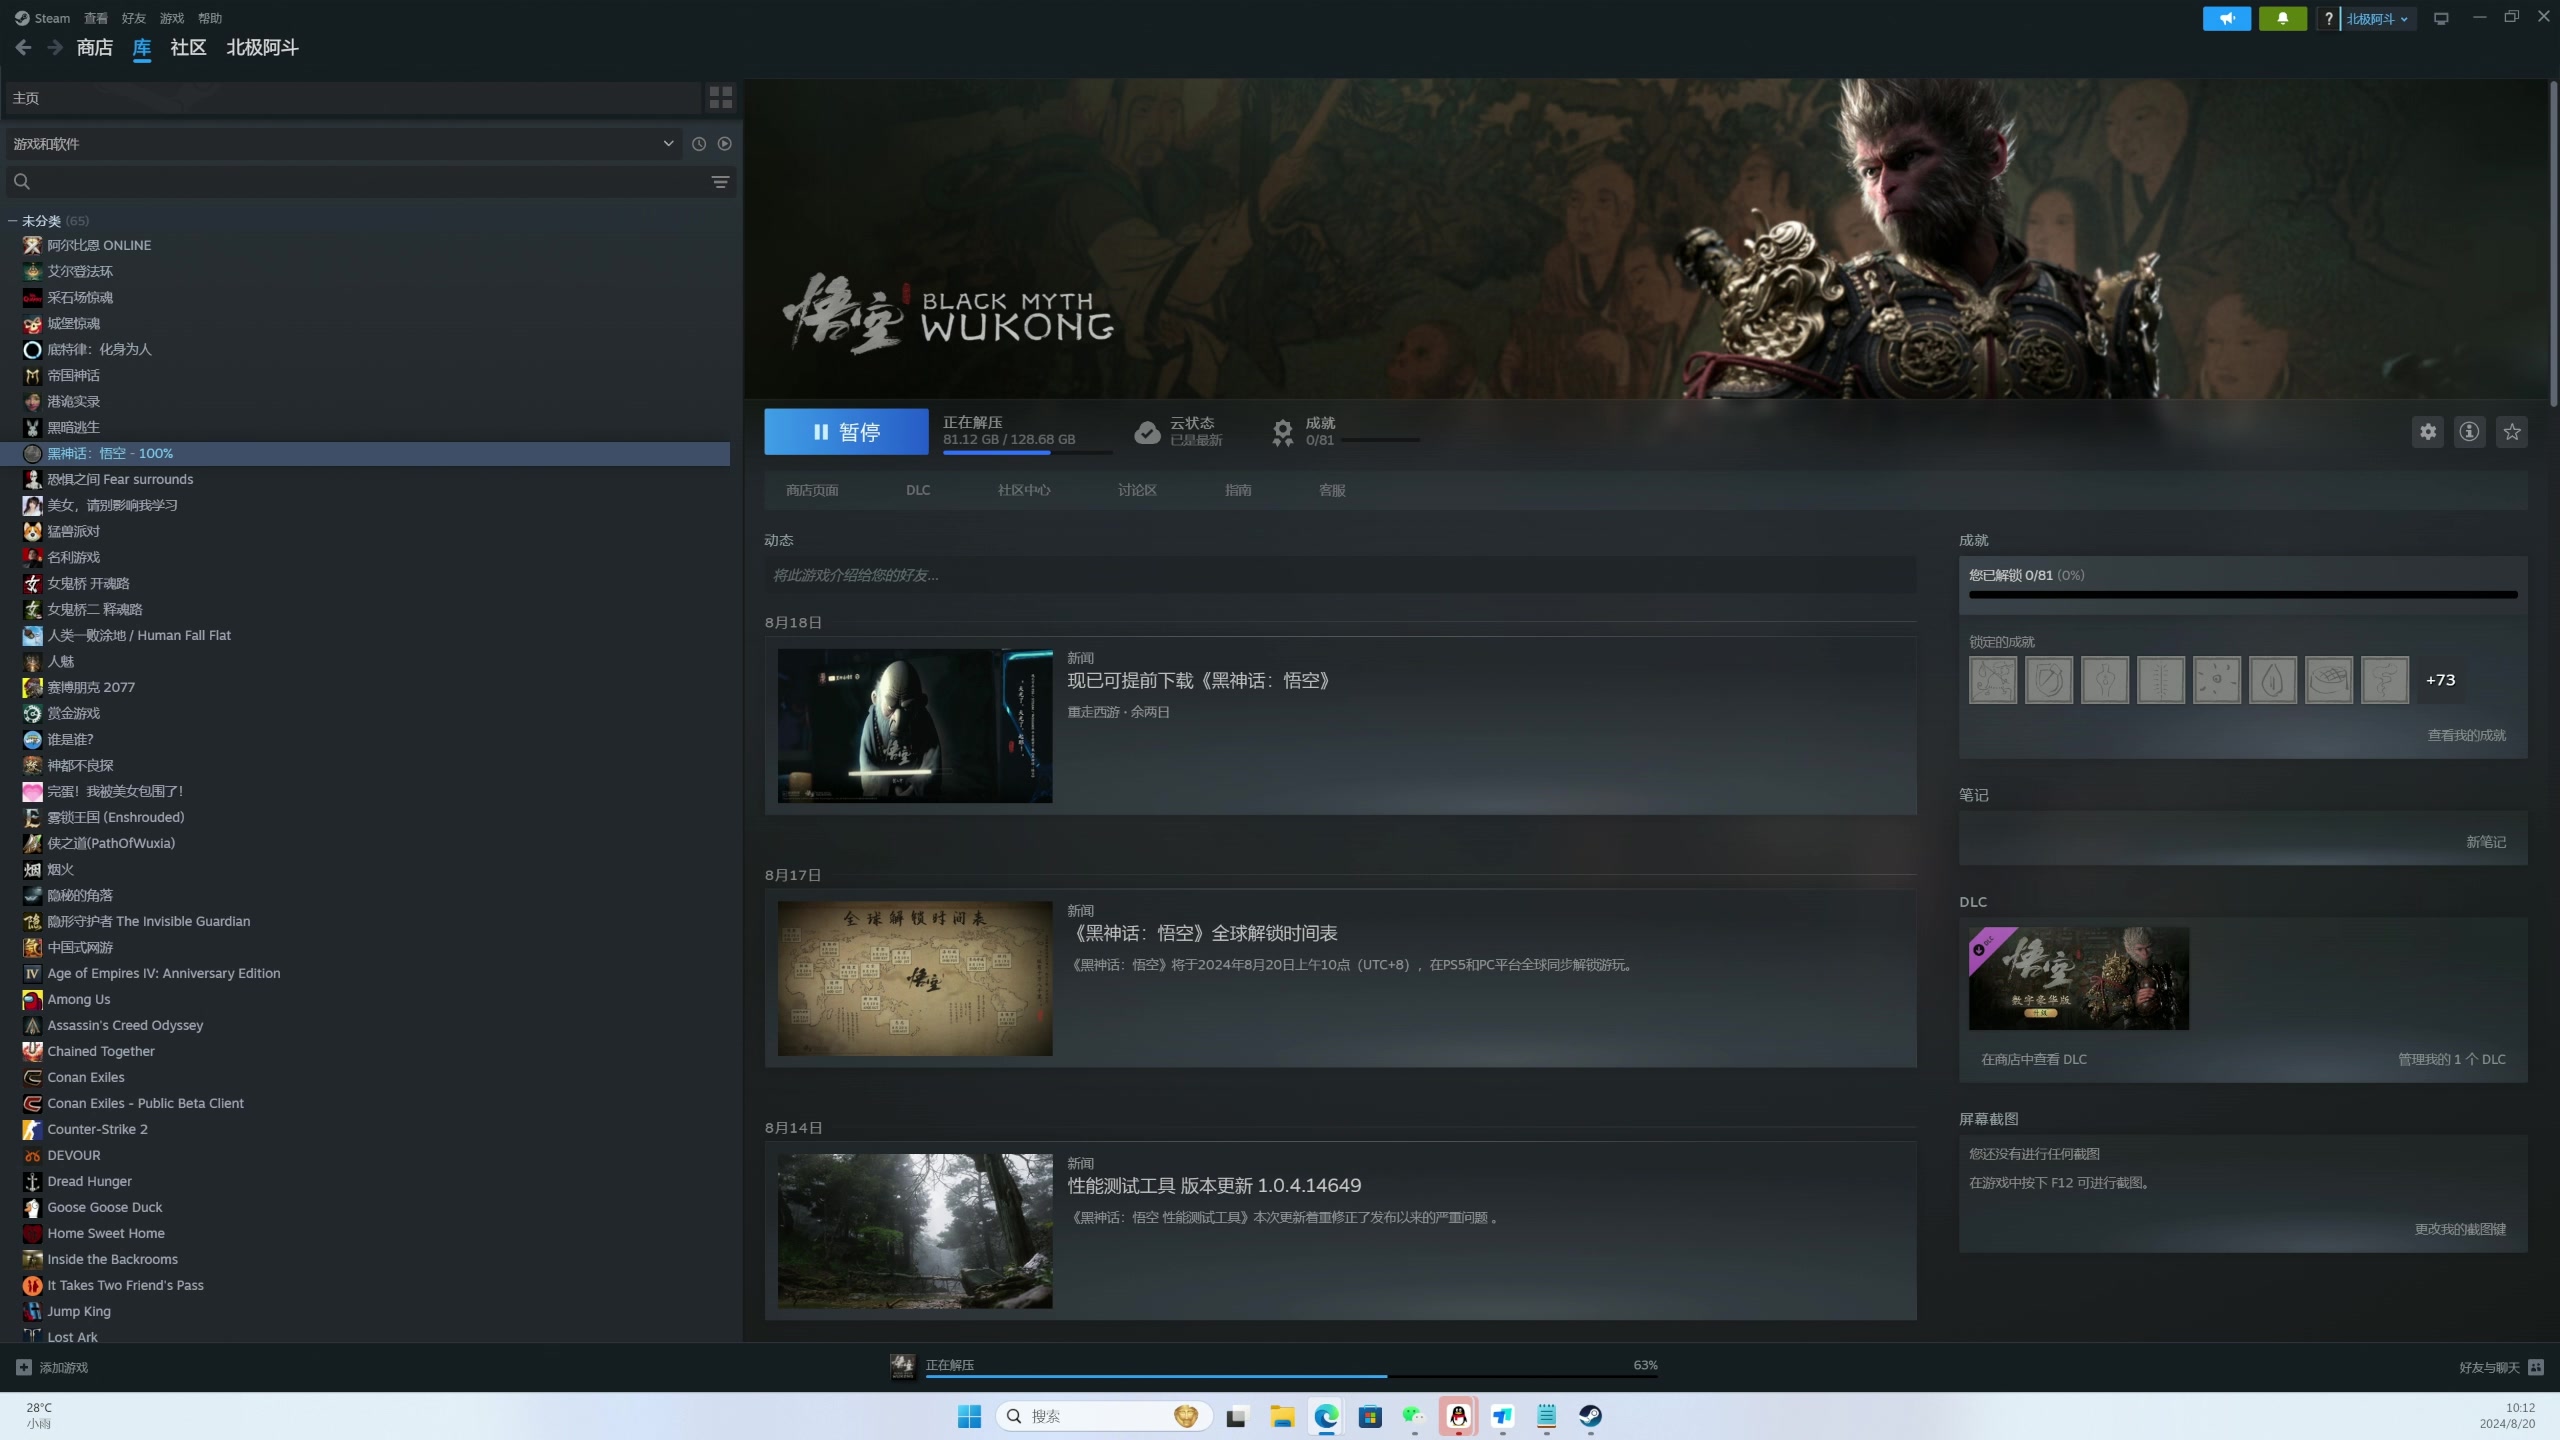2560x1440 pixels.
Task: Open game info circle icon
Action: [2469, 432]
